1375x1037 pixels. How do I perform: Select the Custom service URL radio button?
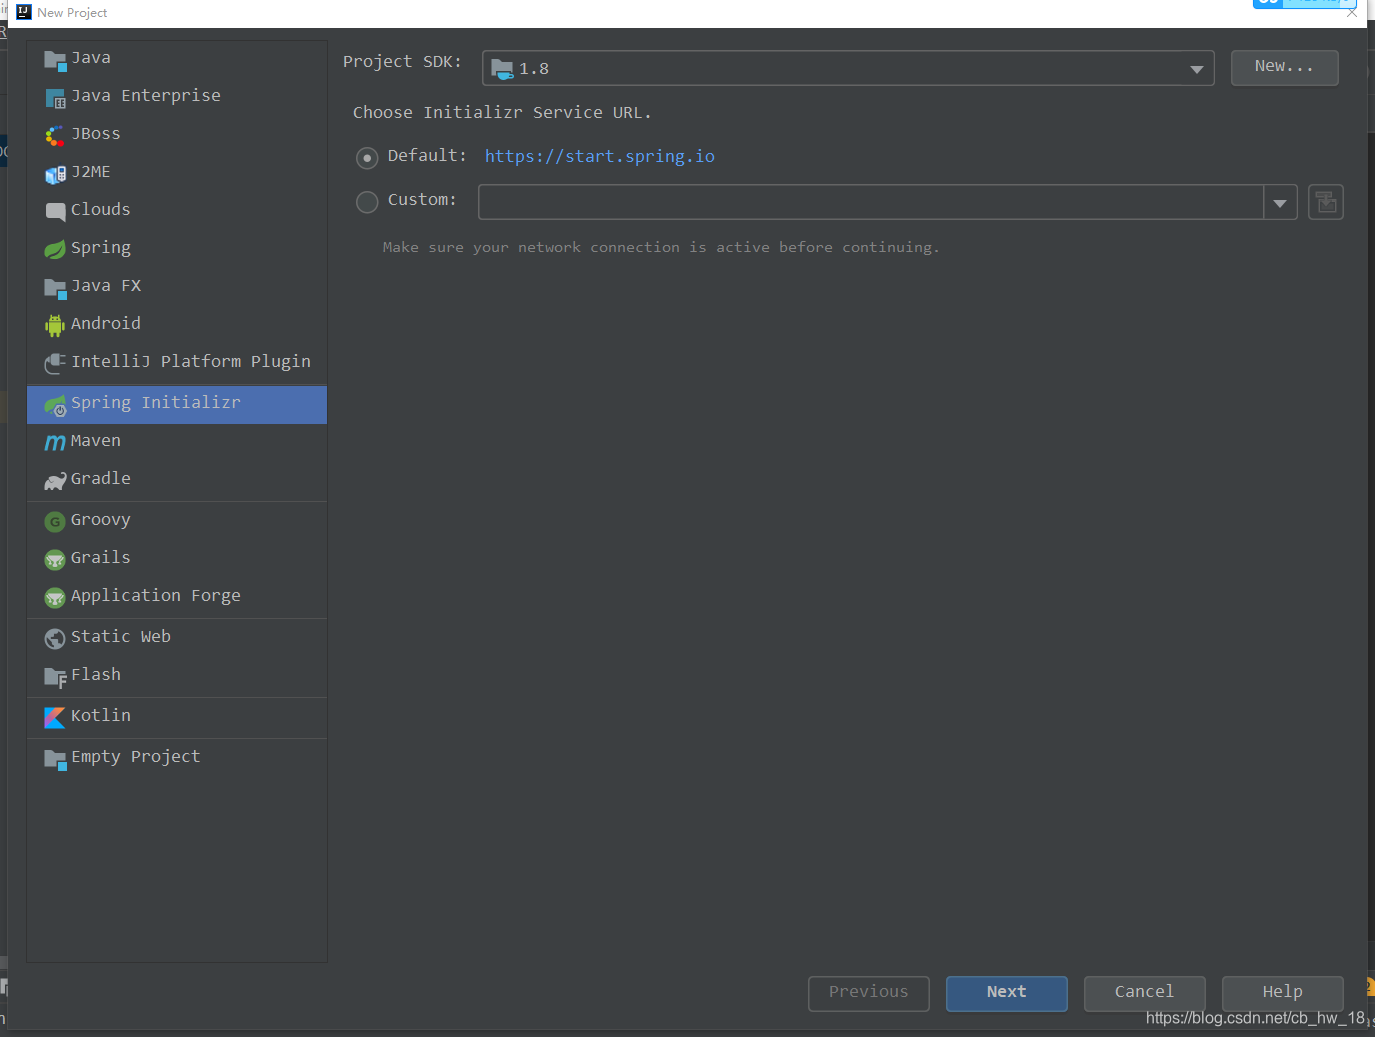pyautogui.click(x=367, y=202)
